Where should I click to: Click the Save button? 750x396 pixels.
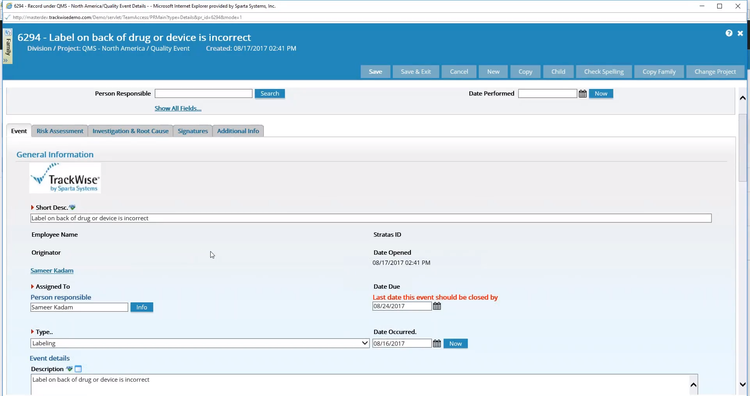click(x=375, y=72)
